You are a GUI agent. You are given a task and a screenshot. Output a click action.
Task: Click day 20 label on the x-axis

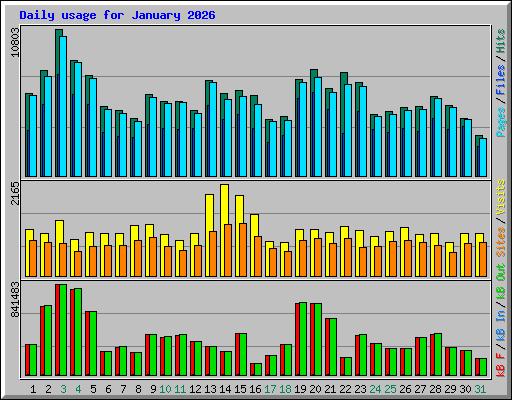coord(315,389)
